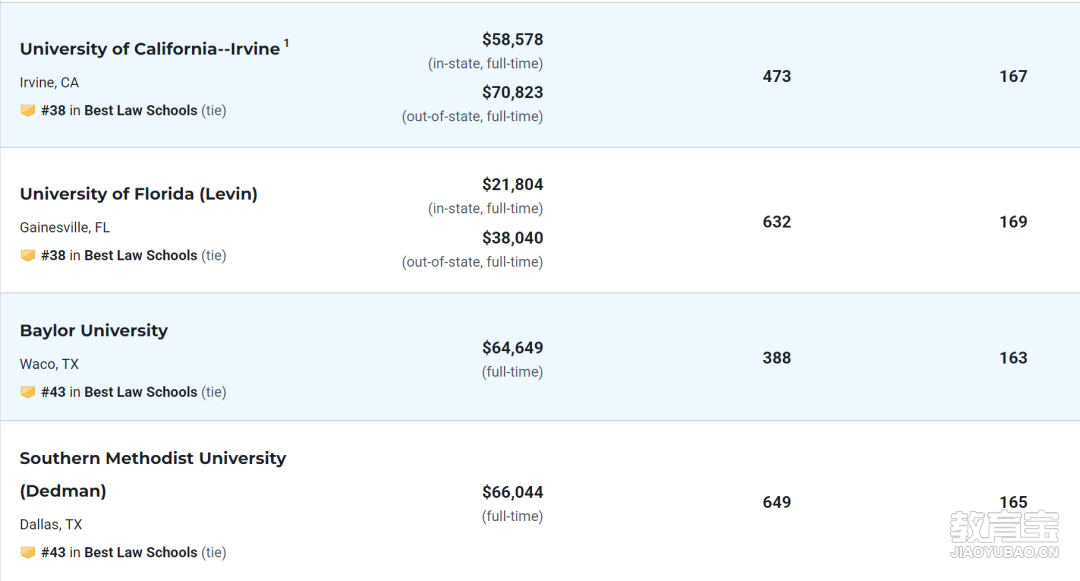Click the enrollment number 632 for Florida
The height and width of the screenshot is (581, 1080).
pyautogui.click(x=777, y=222)
